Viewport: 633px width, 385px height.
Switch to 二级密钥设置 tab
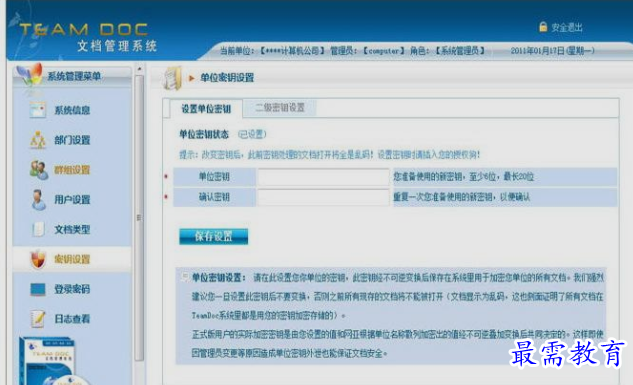click(x=280, y=108)
